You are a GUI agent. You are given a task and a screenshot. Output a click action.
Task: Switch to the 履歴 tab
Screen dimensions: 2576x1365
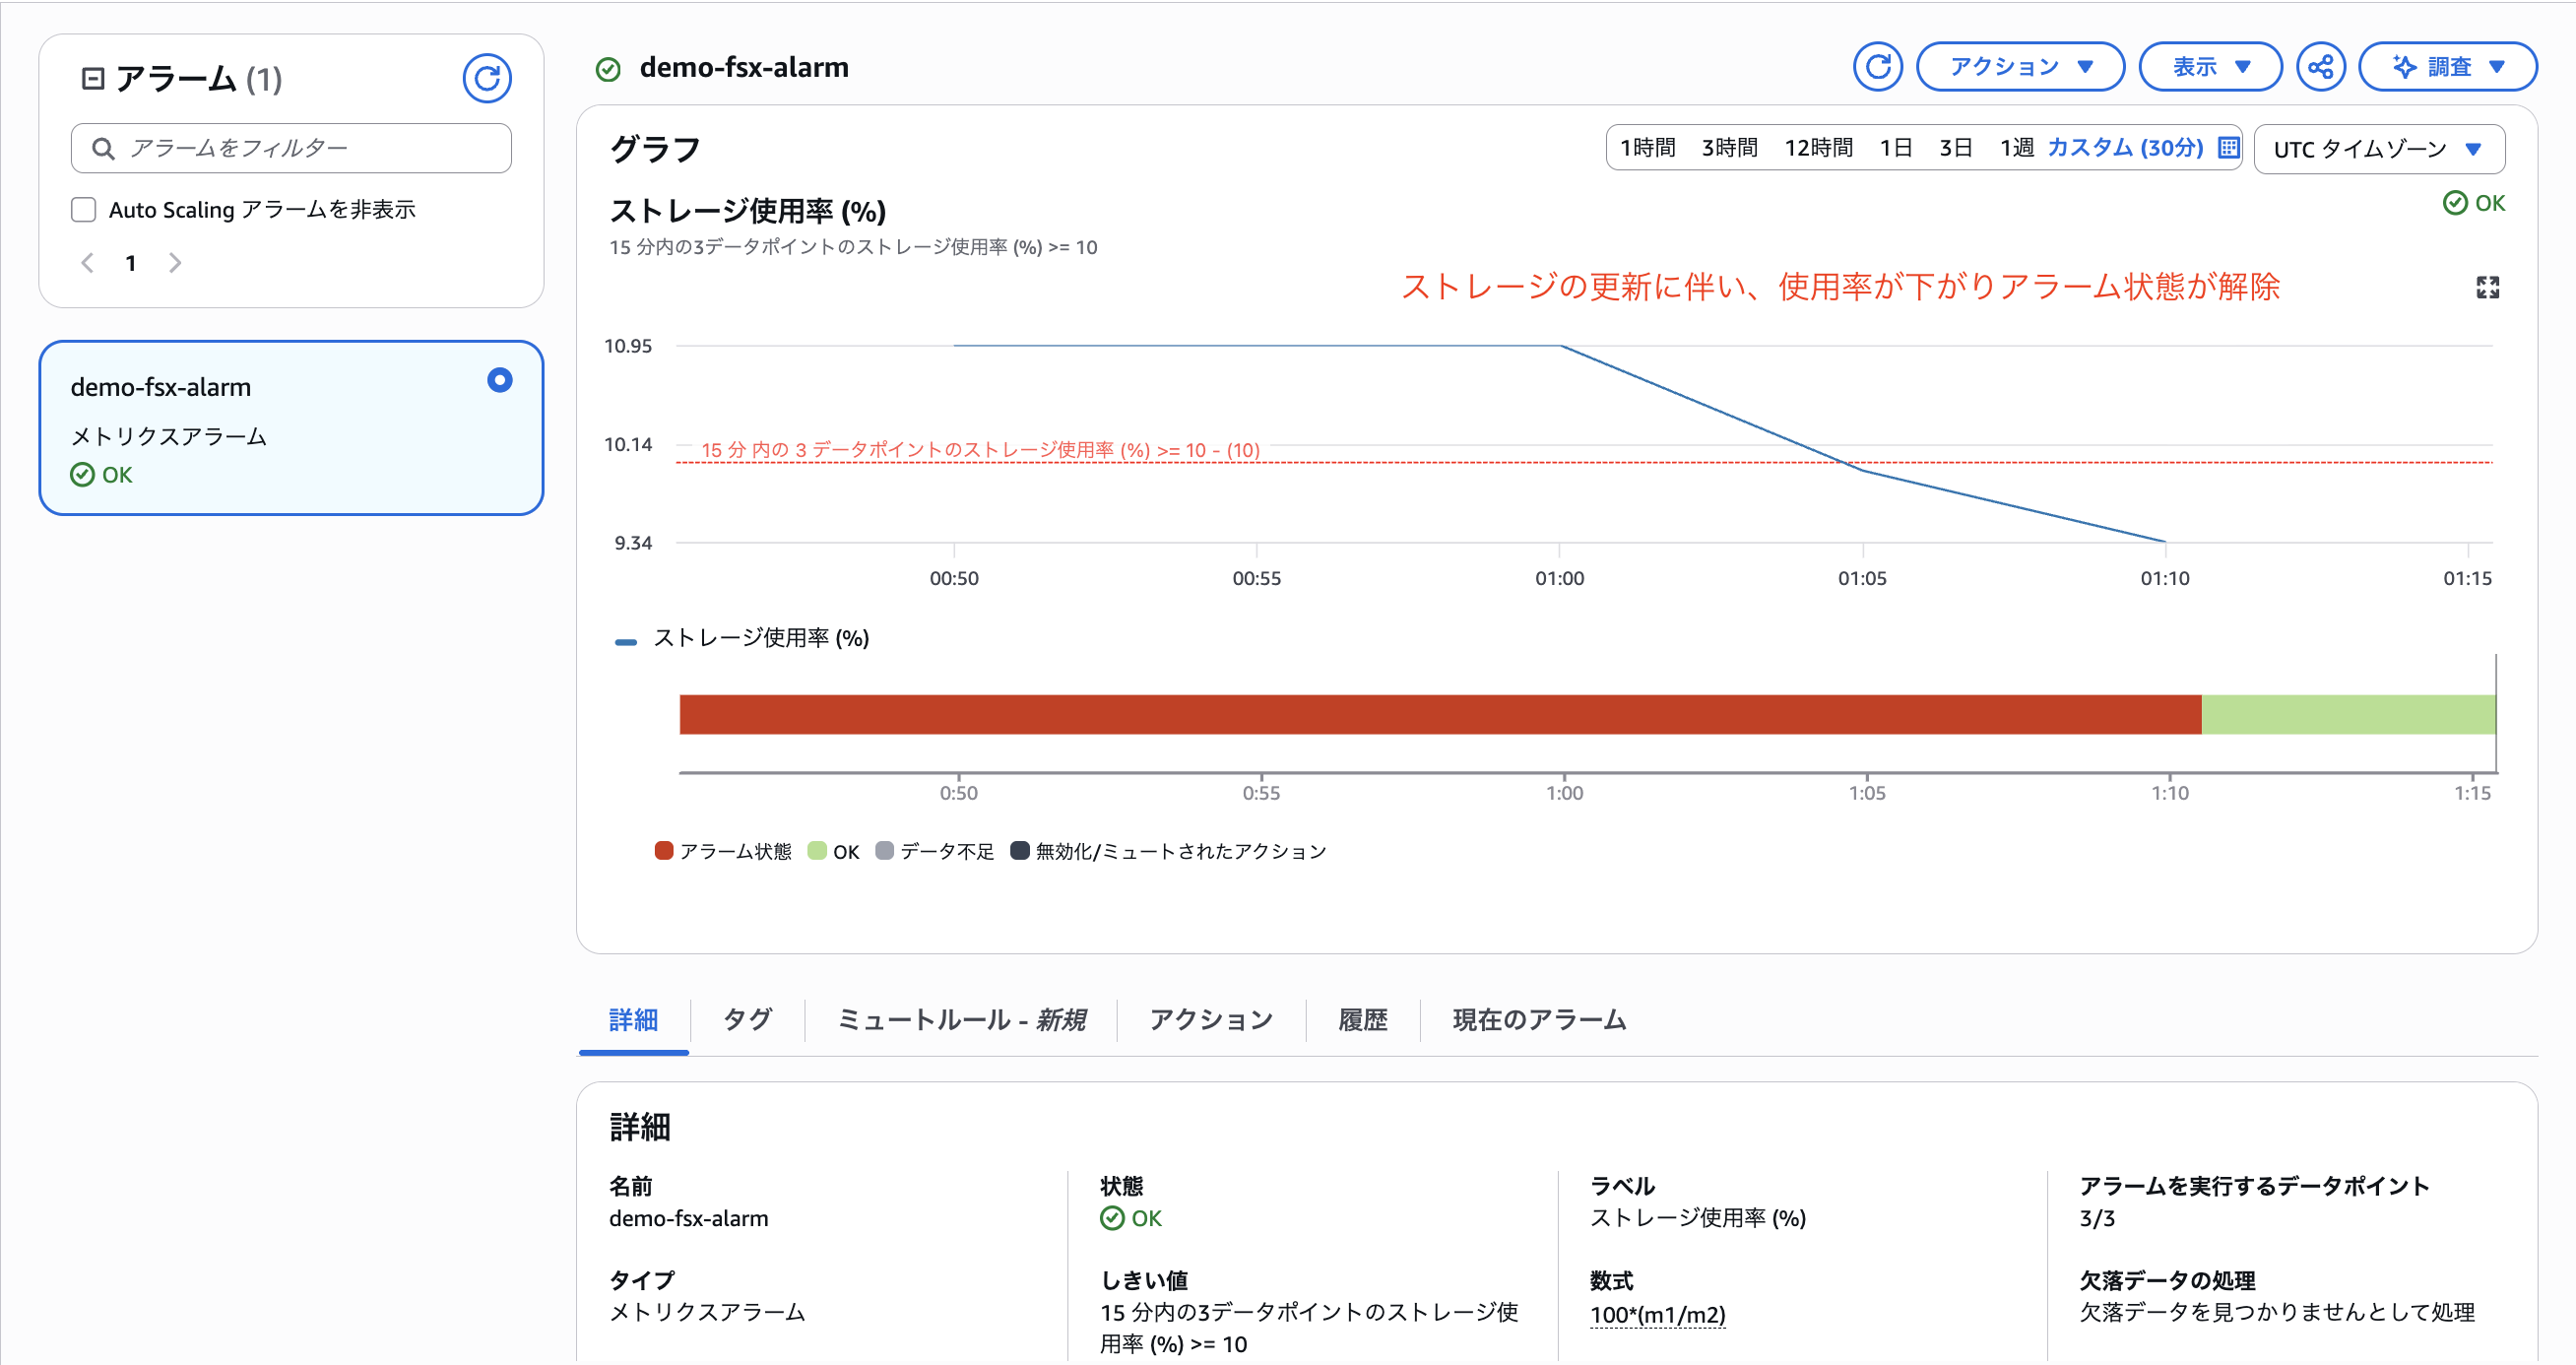(x=1362, y=1020)
